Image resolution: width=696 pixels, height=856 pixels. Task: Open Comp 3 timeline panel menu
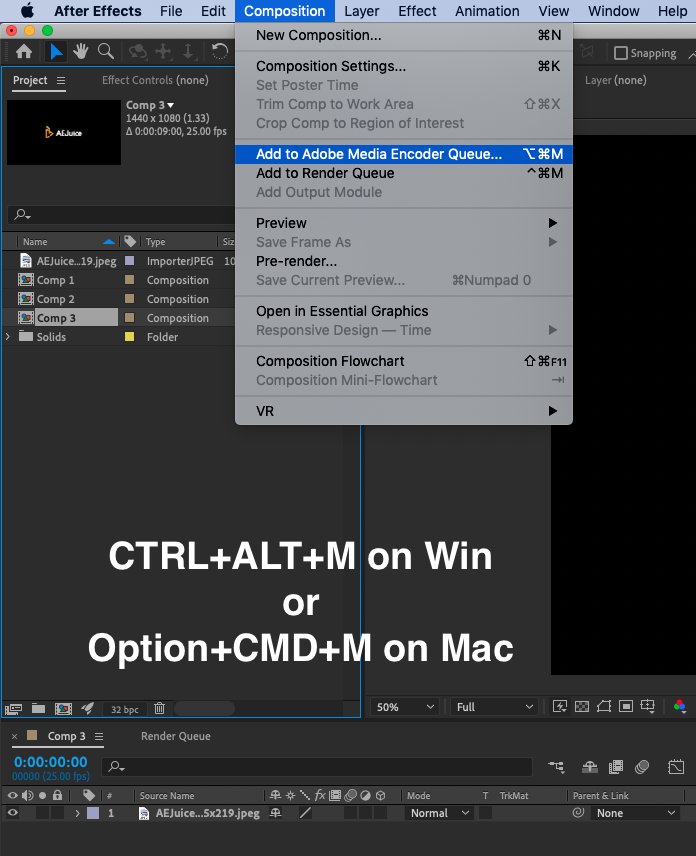pyautogui.click(x=99, y=736)
